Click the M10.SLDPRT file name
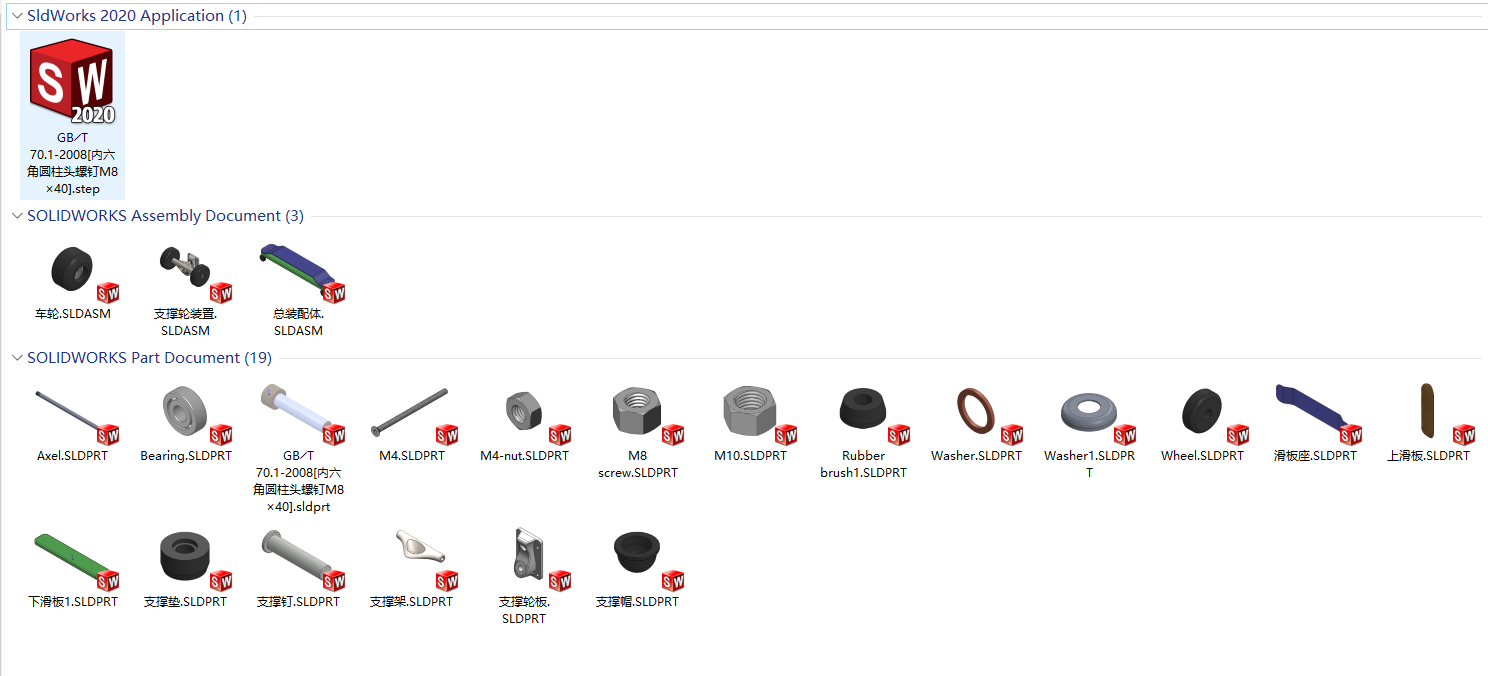The image size is (1488, 676). click(750, 456)
